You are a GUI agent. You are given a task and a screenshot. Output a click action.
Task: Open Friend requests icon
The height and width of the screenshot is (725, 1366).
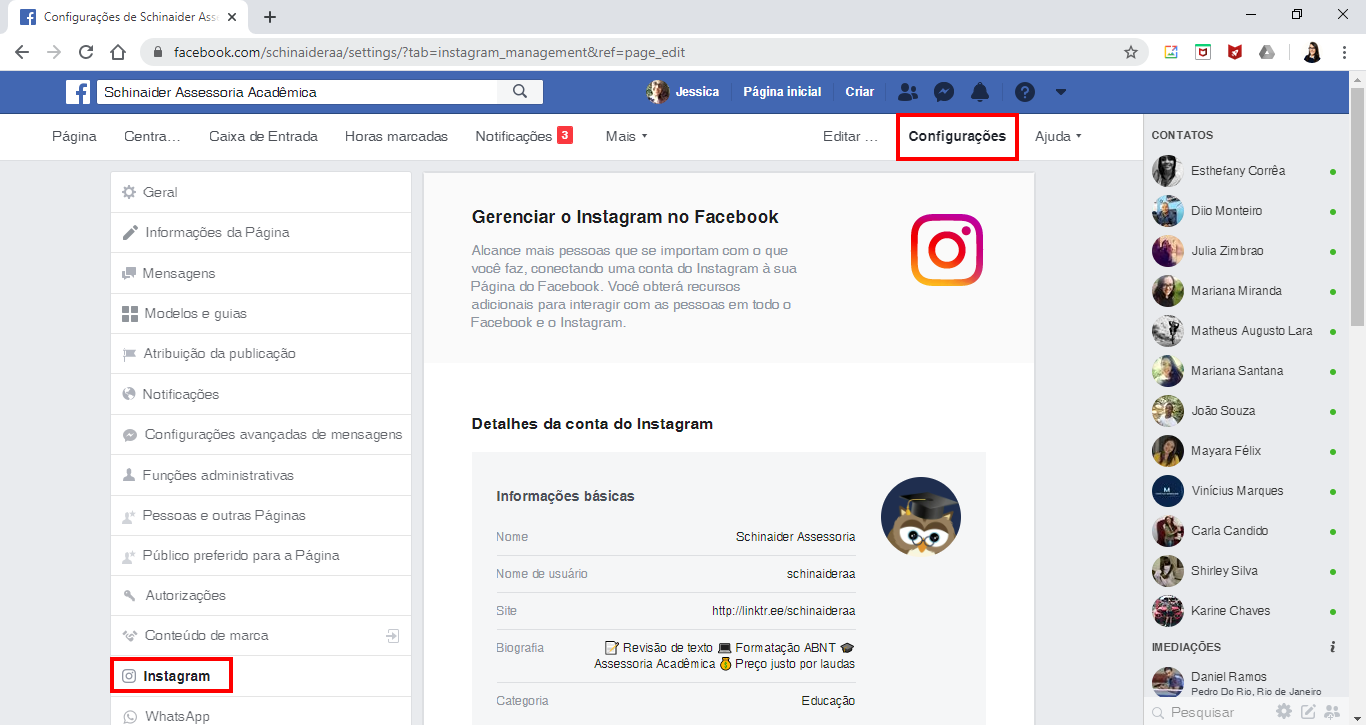click(x=908, y=92)
